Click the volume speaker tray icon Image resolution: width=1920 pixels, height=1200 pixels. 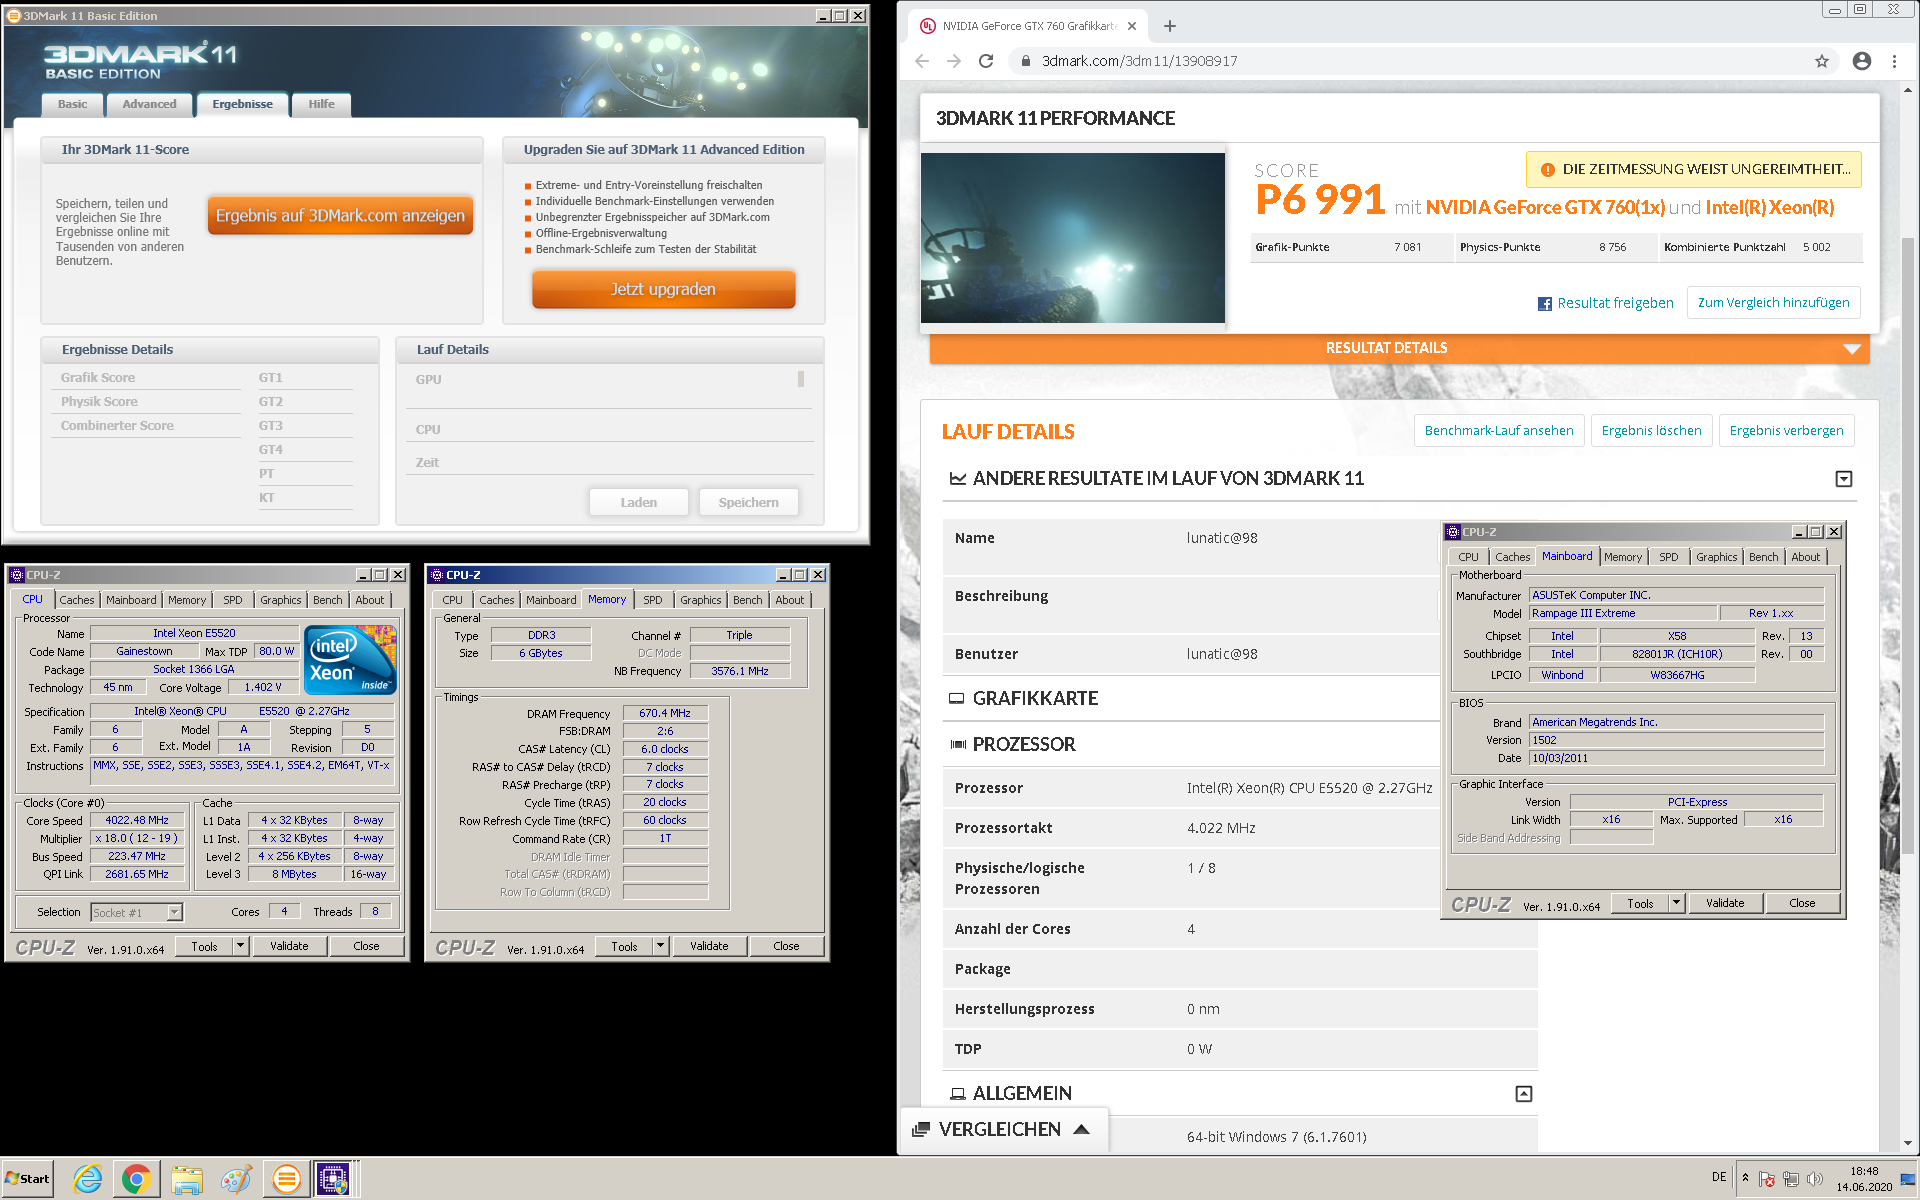coord(1815,1179)
